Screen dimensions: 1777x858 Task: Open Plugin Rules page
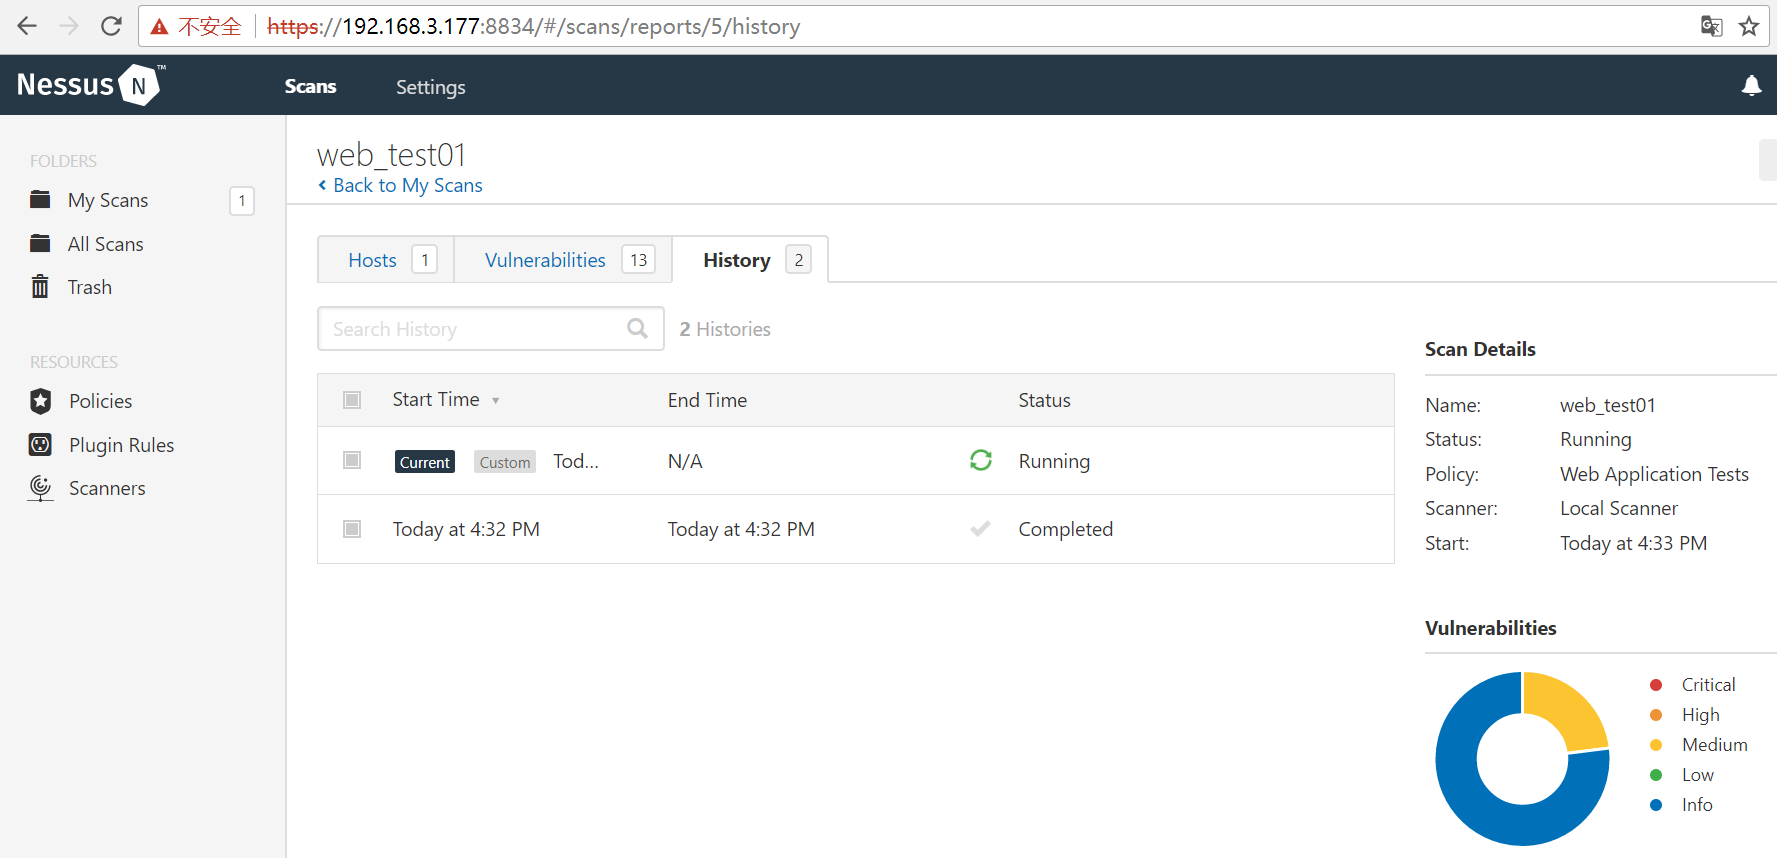pyautogui.click(x=121, y=445)
